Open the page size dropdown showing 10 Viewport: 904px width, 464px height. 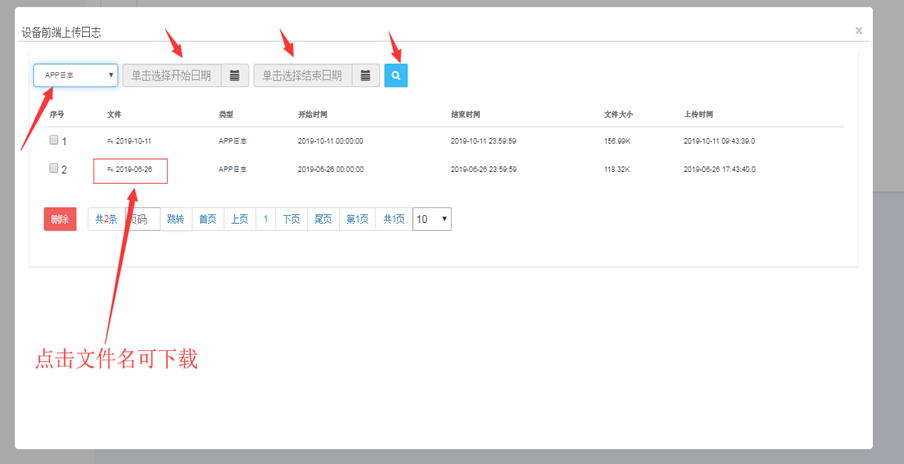(x=432, y=219)
